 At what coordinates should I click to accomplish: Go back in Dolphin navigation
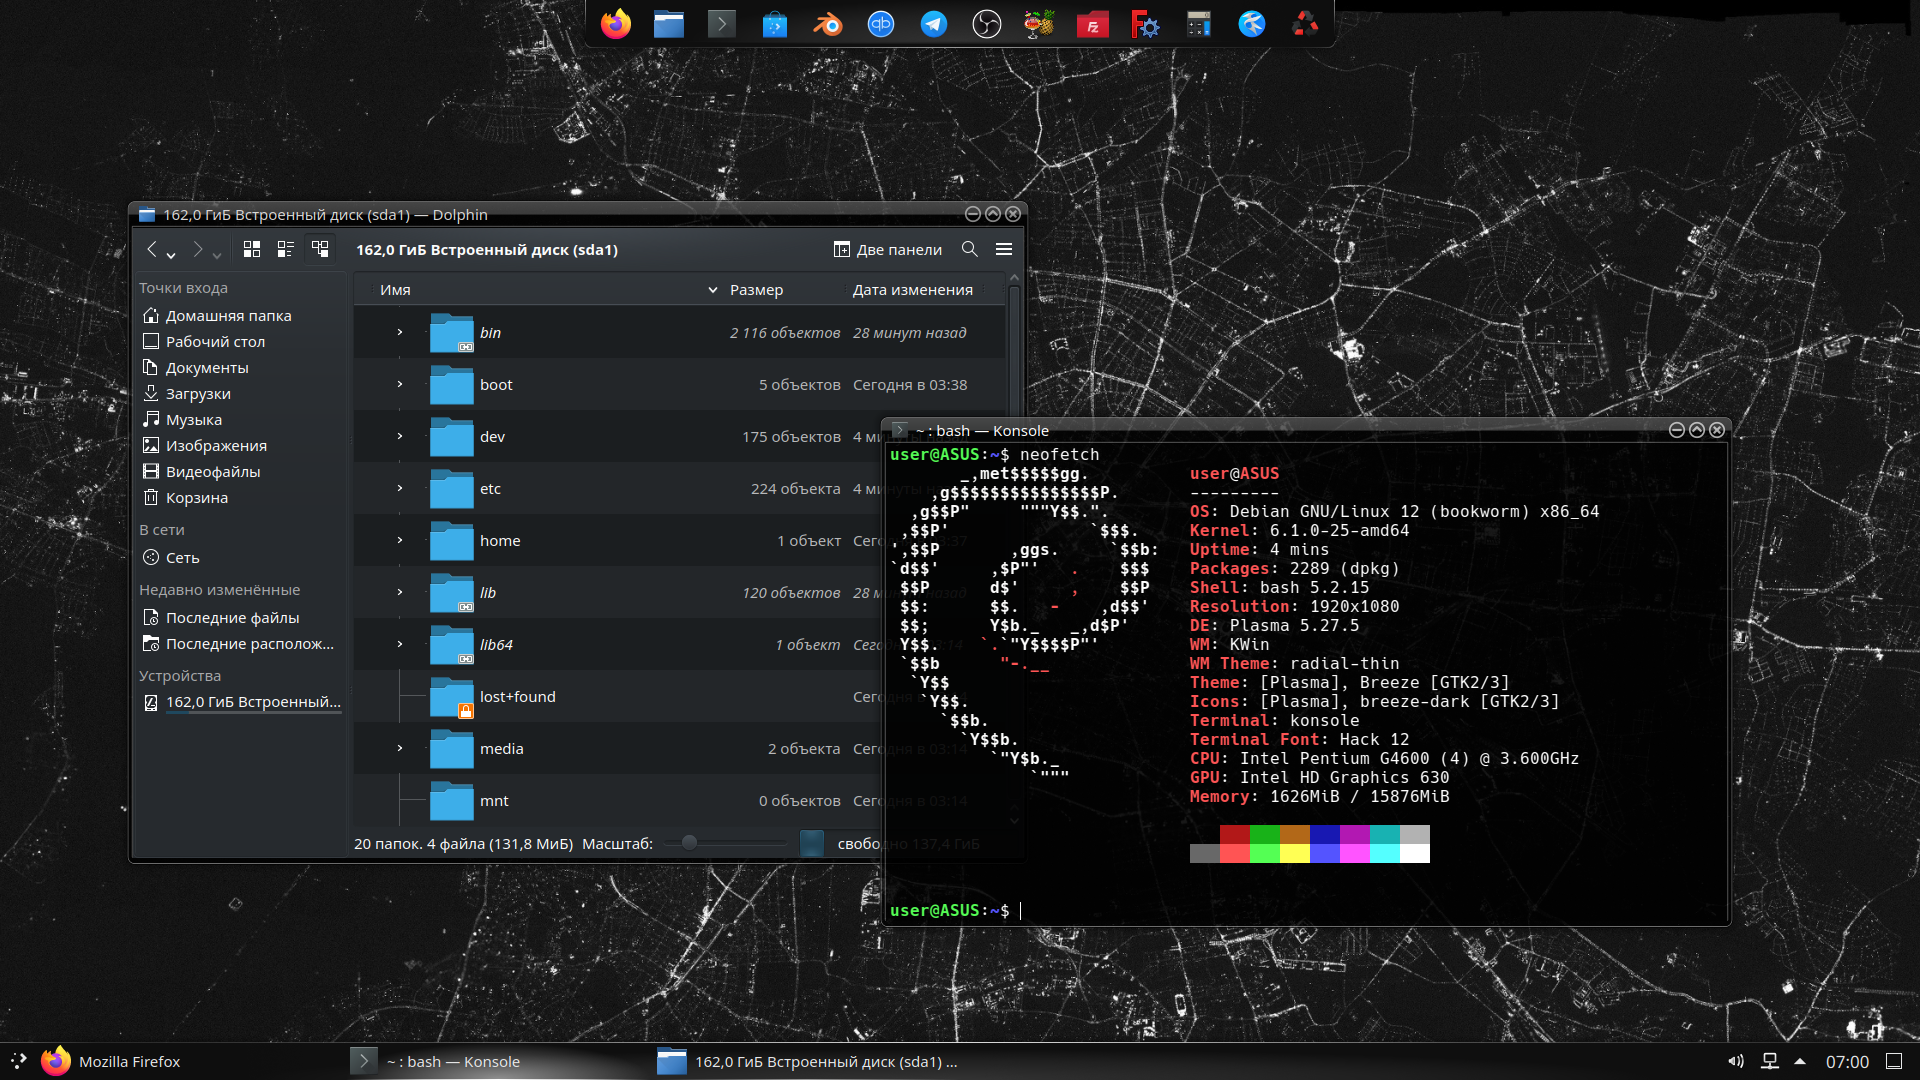tap(152, 249)
